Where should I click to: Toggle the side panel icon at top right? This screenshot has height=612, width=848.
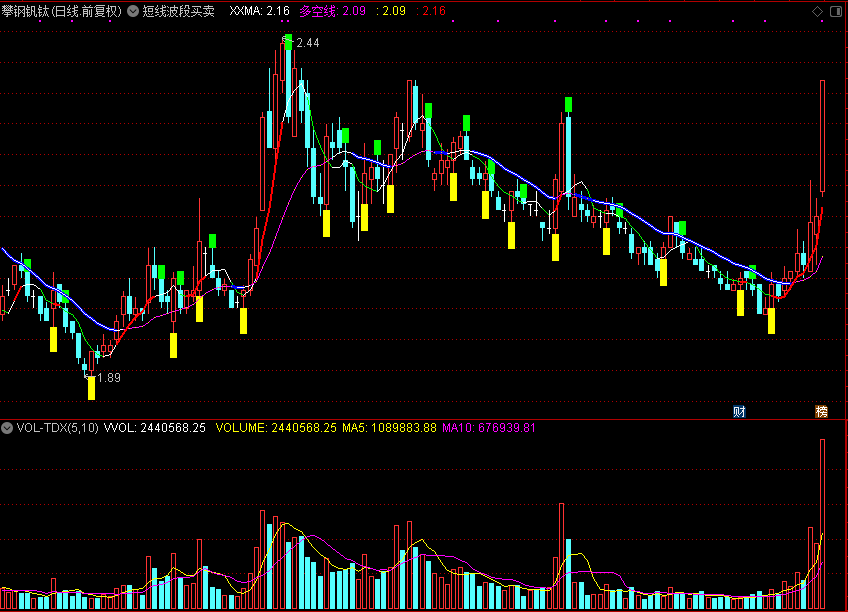tap(836, 11)
